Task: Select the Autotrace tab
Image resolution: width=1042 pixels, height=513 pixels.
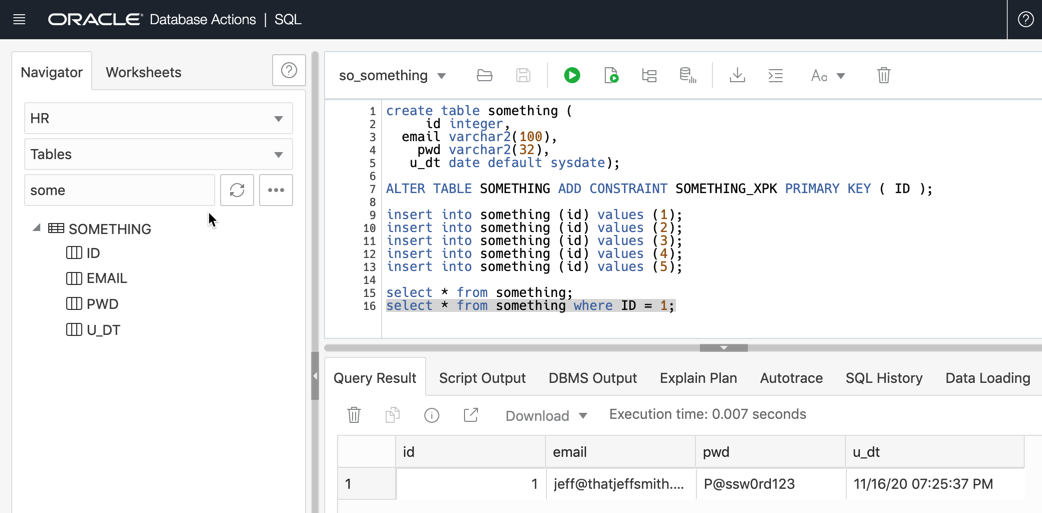Action: pyautogui.click(x=791, y=378)
